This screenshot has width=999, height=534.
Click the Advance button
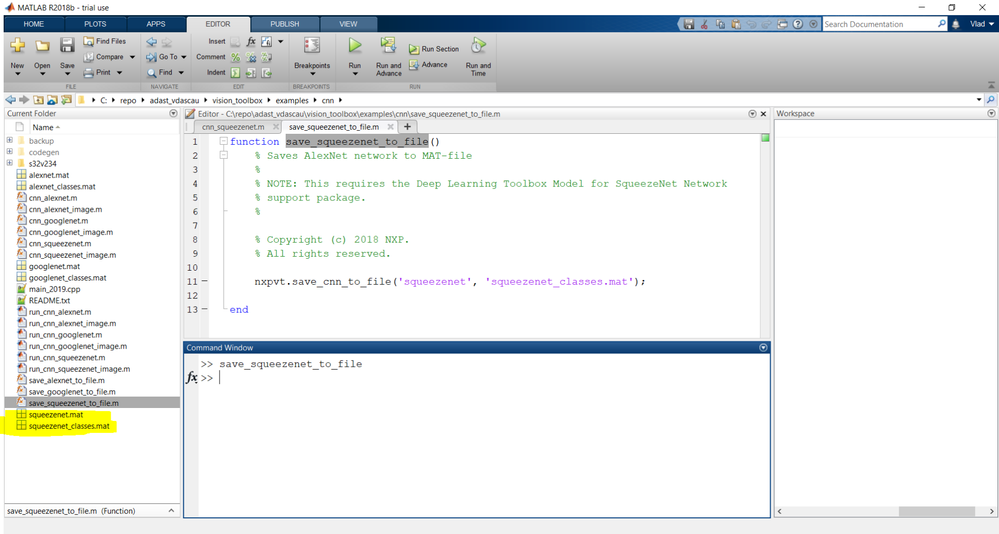[428, 64]
